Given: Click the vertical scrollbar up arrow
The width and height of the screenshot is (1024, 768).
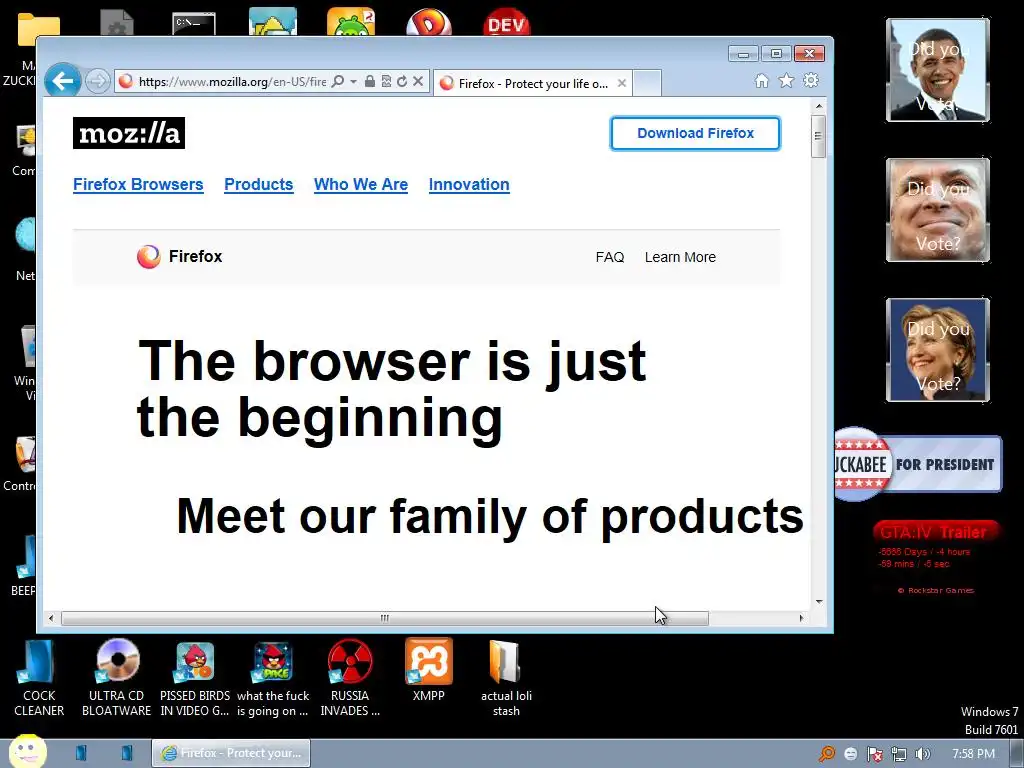Looking at the screenshot, I should tap(819, 106).
